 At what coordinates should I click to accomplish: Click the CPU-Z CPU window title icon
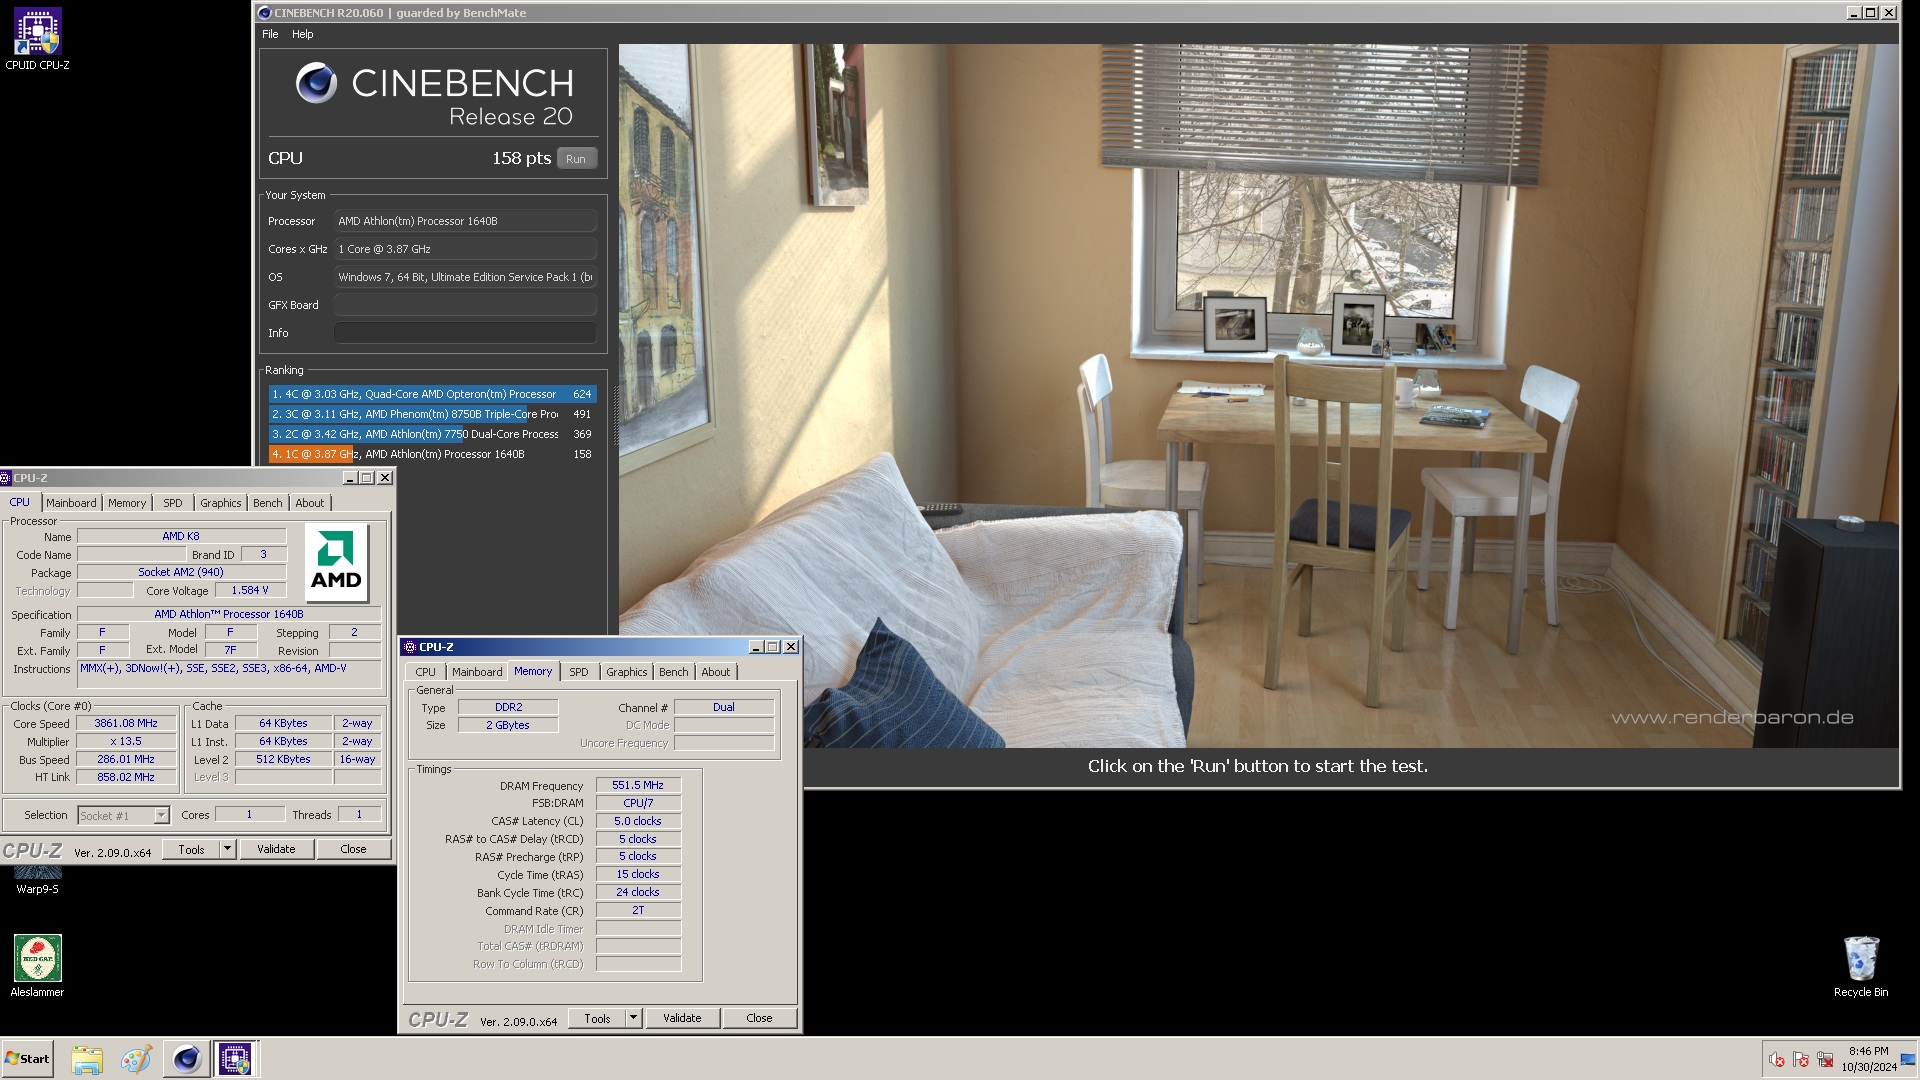pos(6,478)
